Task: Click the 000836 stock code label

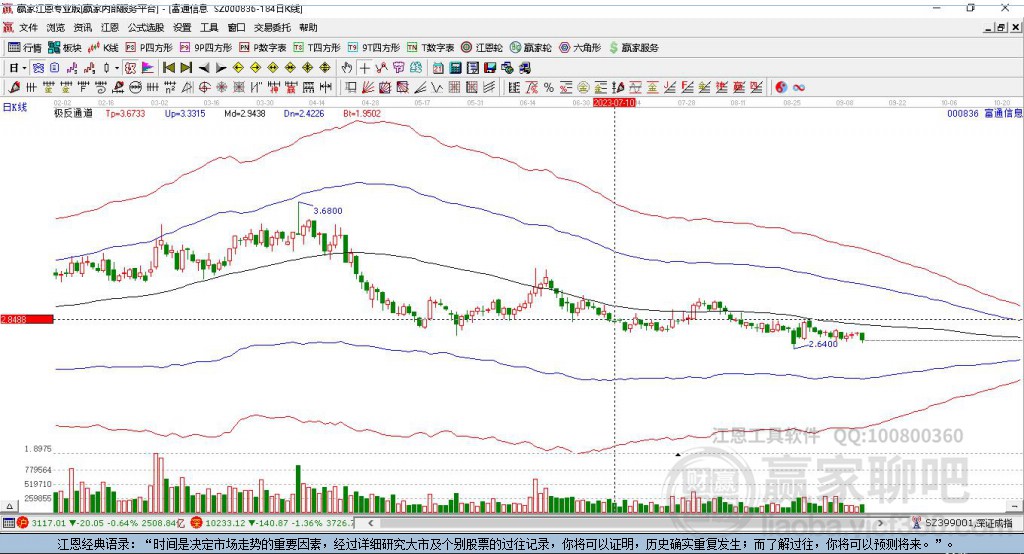Action: (x=963, y=114)
